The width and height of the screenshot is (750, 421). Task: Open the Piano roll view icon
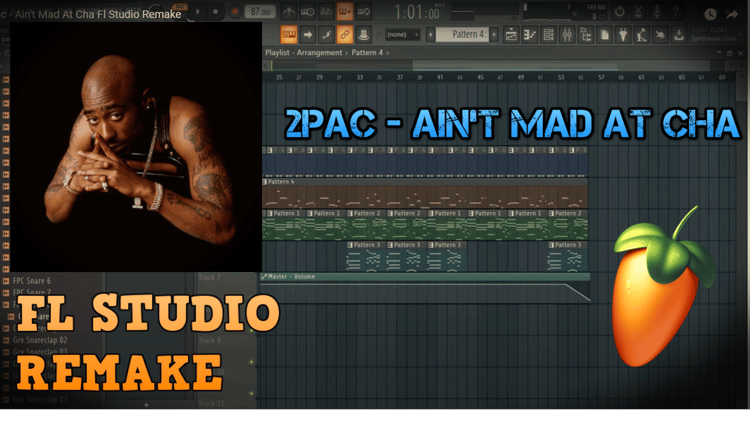point(530,34)
